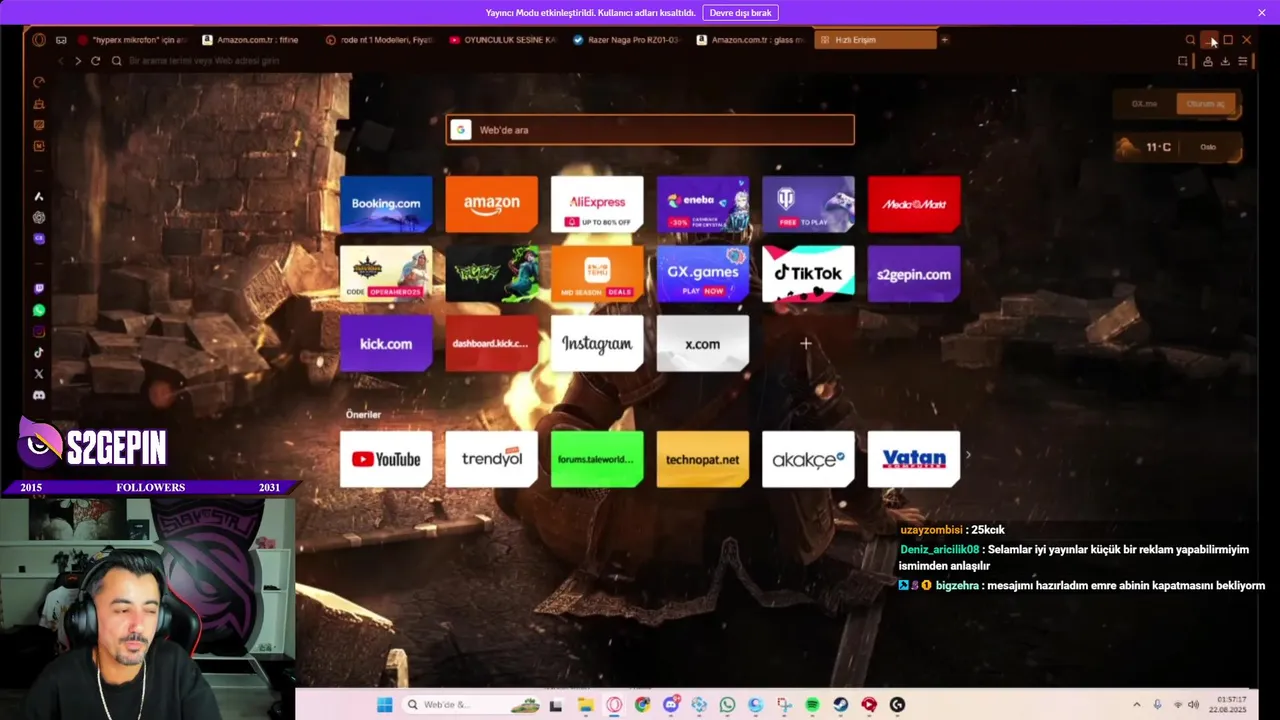
Task: Click the search tabs magnifier icon
Action: coord(1190,40)
